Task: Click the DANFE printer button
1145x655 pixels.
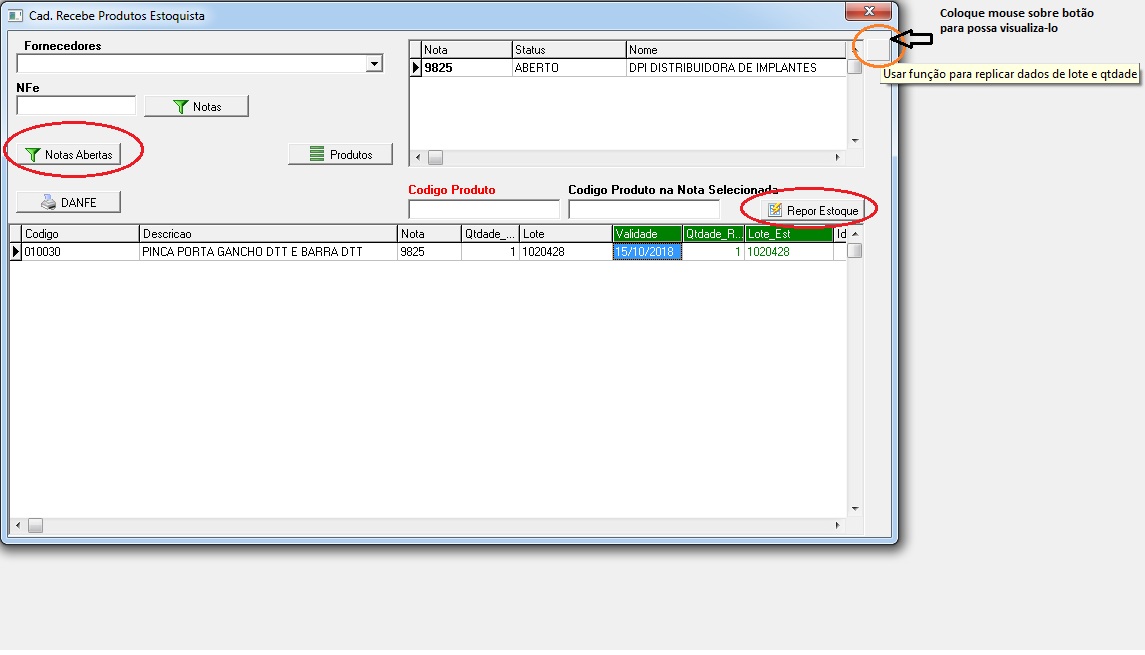Action: (68, 202)
